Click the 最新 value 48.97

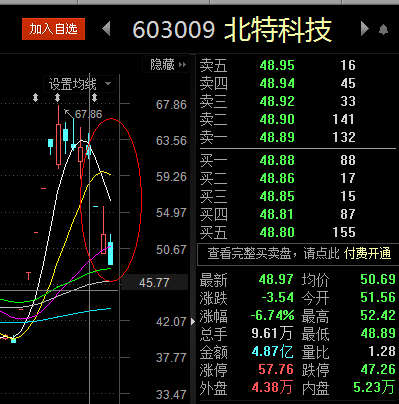pyautogui.click(x=276, y=279)
